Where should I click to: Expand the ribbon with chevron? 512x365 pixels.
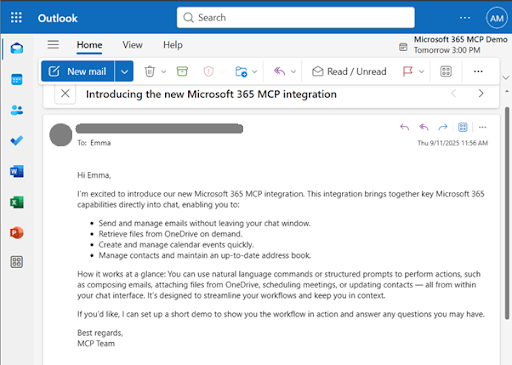[x=506, y=78]
